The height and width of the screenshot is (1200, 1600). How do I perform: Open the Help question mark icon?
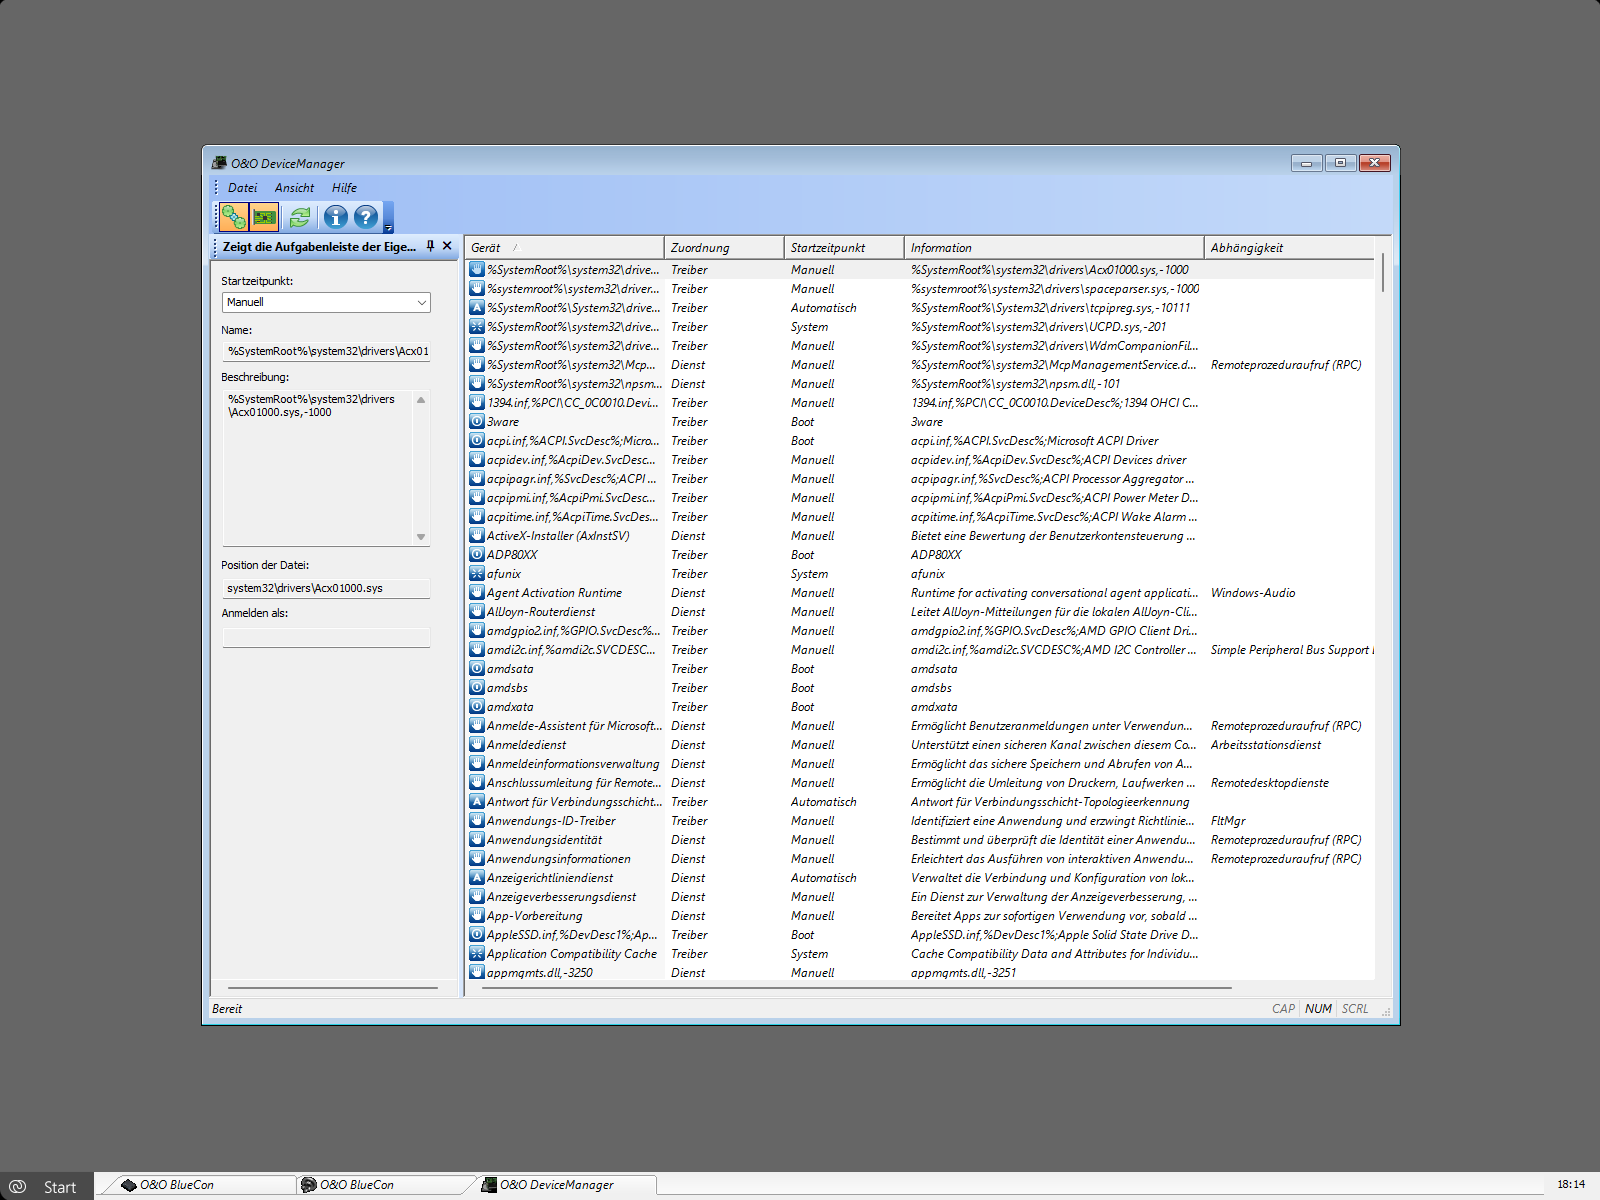point(367,217)
